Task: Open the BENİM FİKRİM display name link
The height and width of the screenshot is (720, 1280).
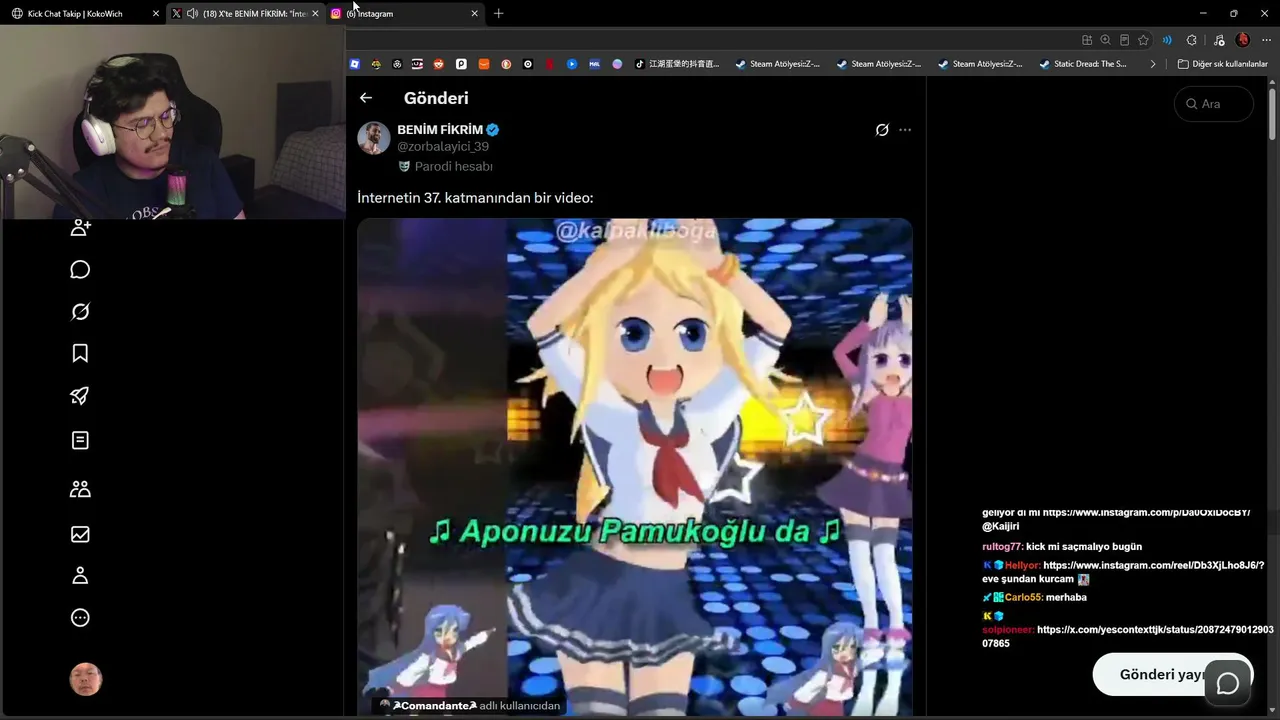Action: coord(440,130)
